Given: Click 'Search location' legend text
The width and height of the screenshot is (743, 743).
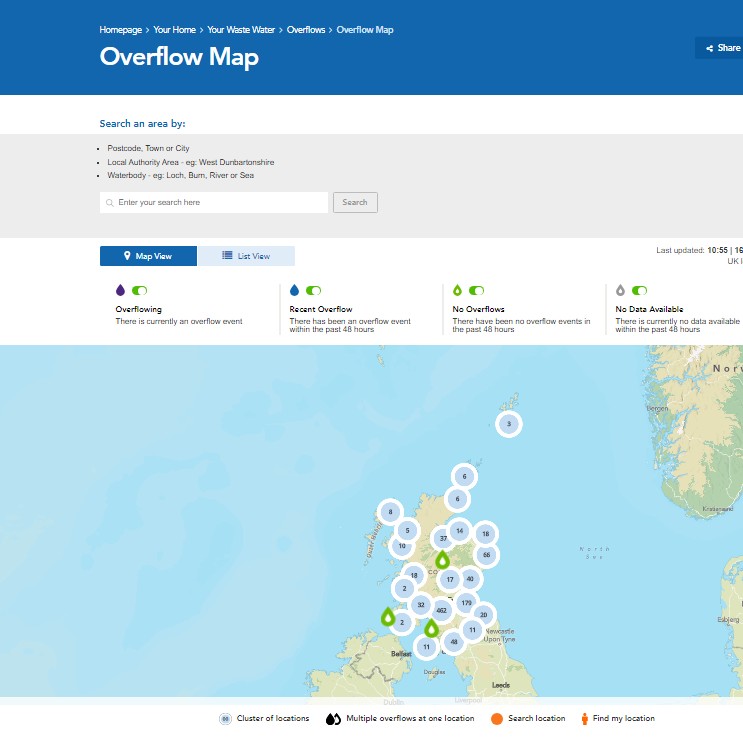Looking at the screenshot, I should click(x=536, y=718).
